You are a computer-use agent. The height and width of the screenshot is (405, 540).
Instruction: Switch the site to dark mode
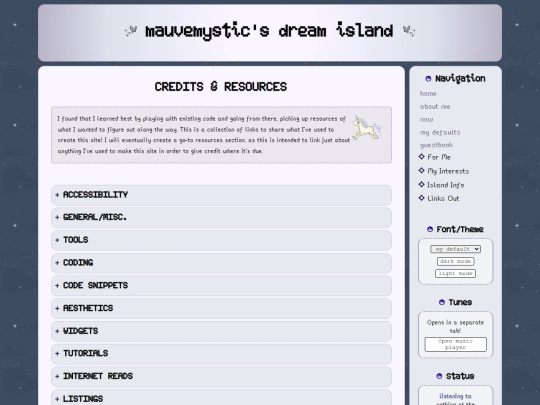455,261
